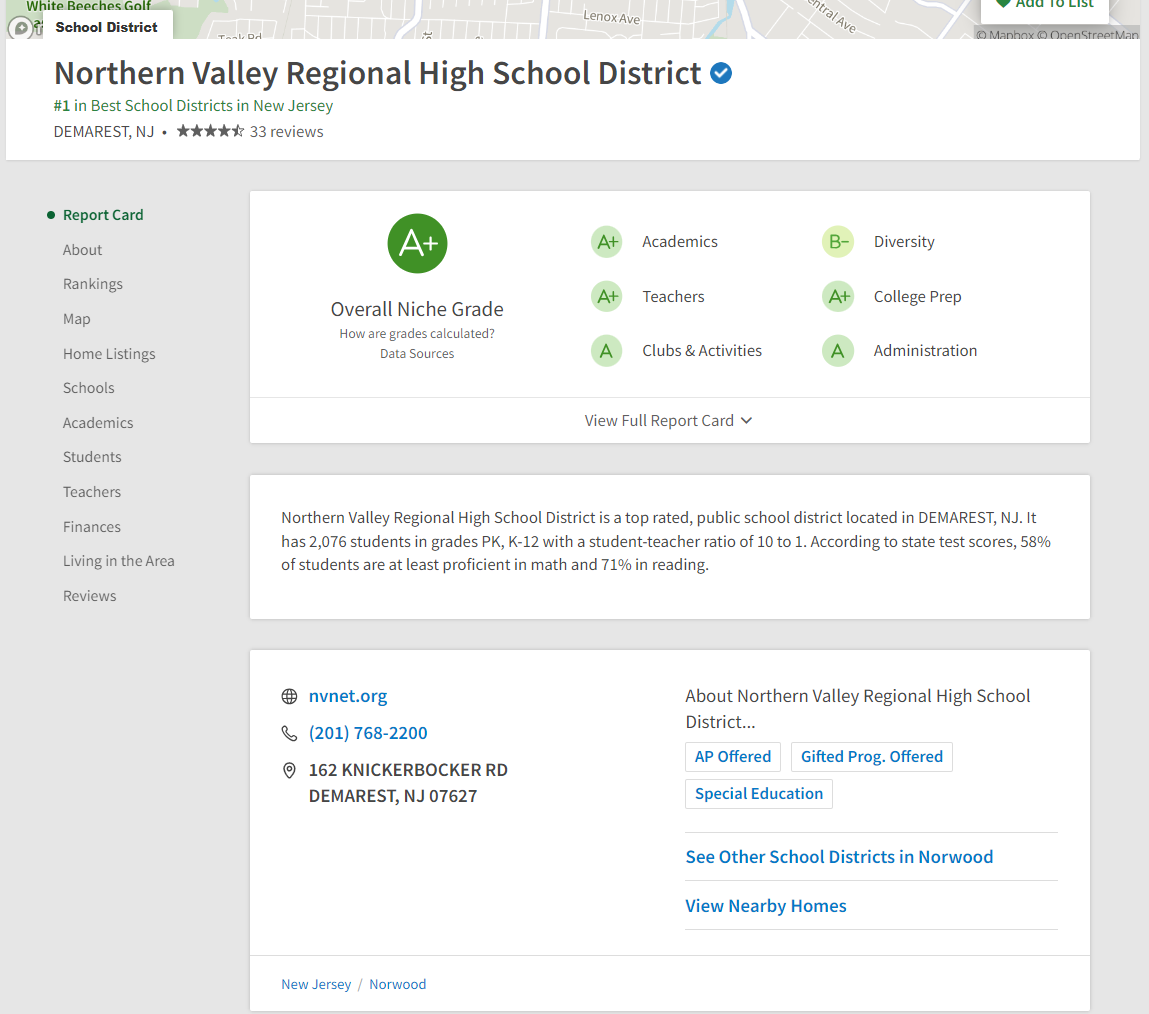Screen dimensions: 1149x1014
Task: Open the Data Sources link
Action: [417, 354]
